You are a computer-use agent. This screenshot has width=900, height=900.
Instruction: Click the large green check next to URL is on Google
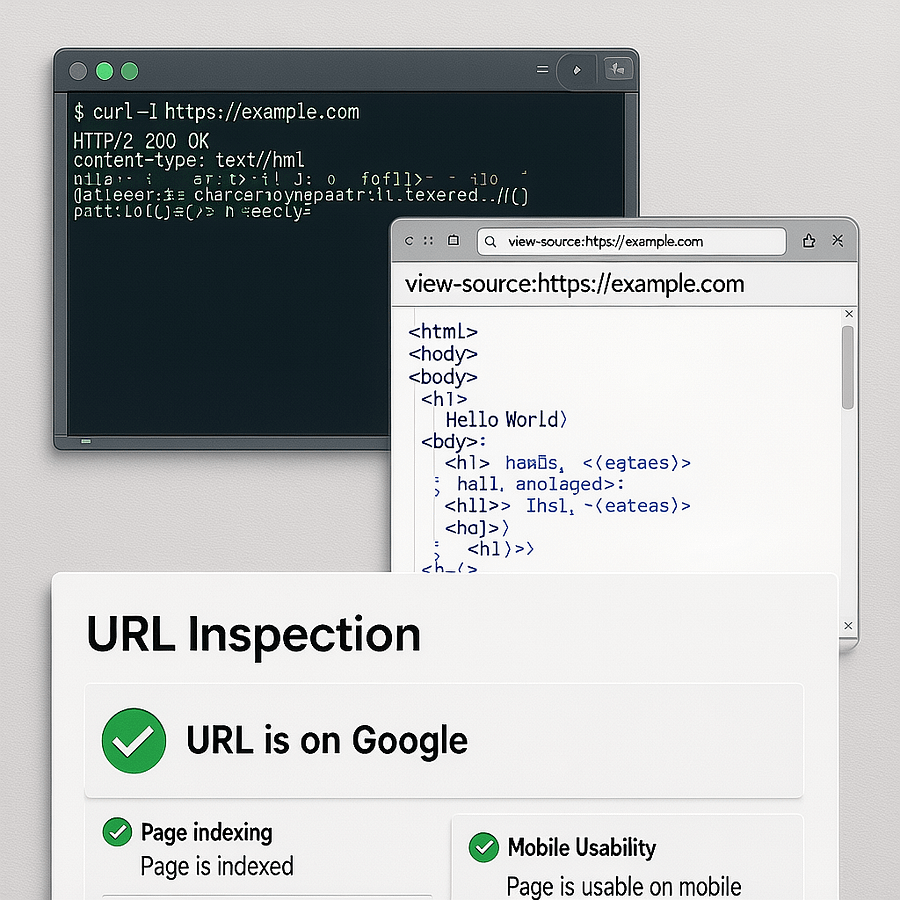(x=134, y=740)
